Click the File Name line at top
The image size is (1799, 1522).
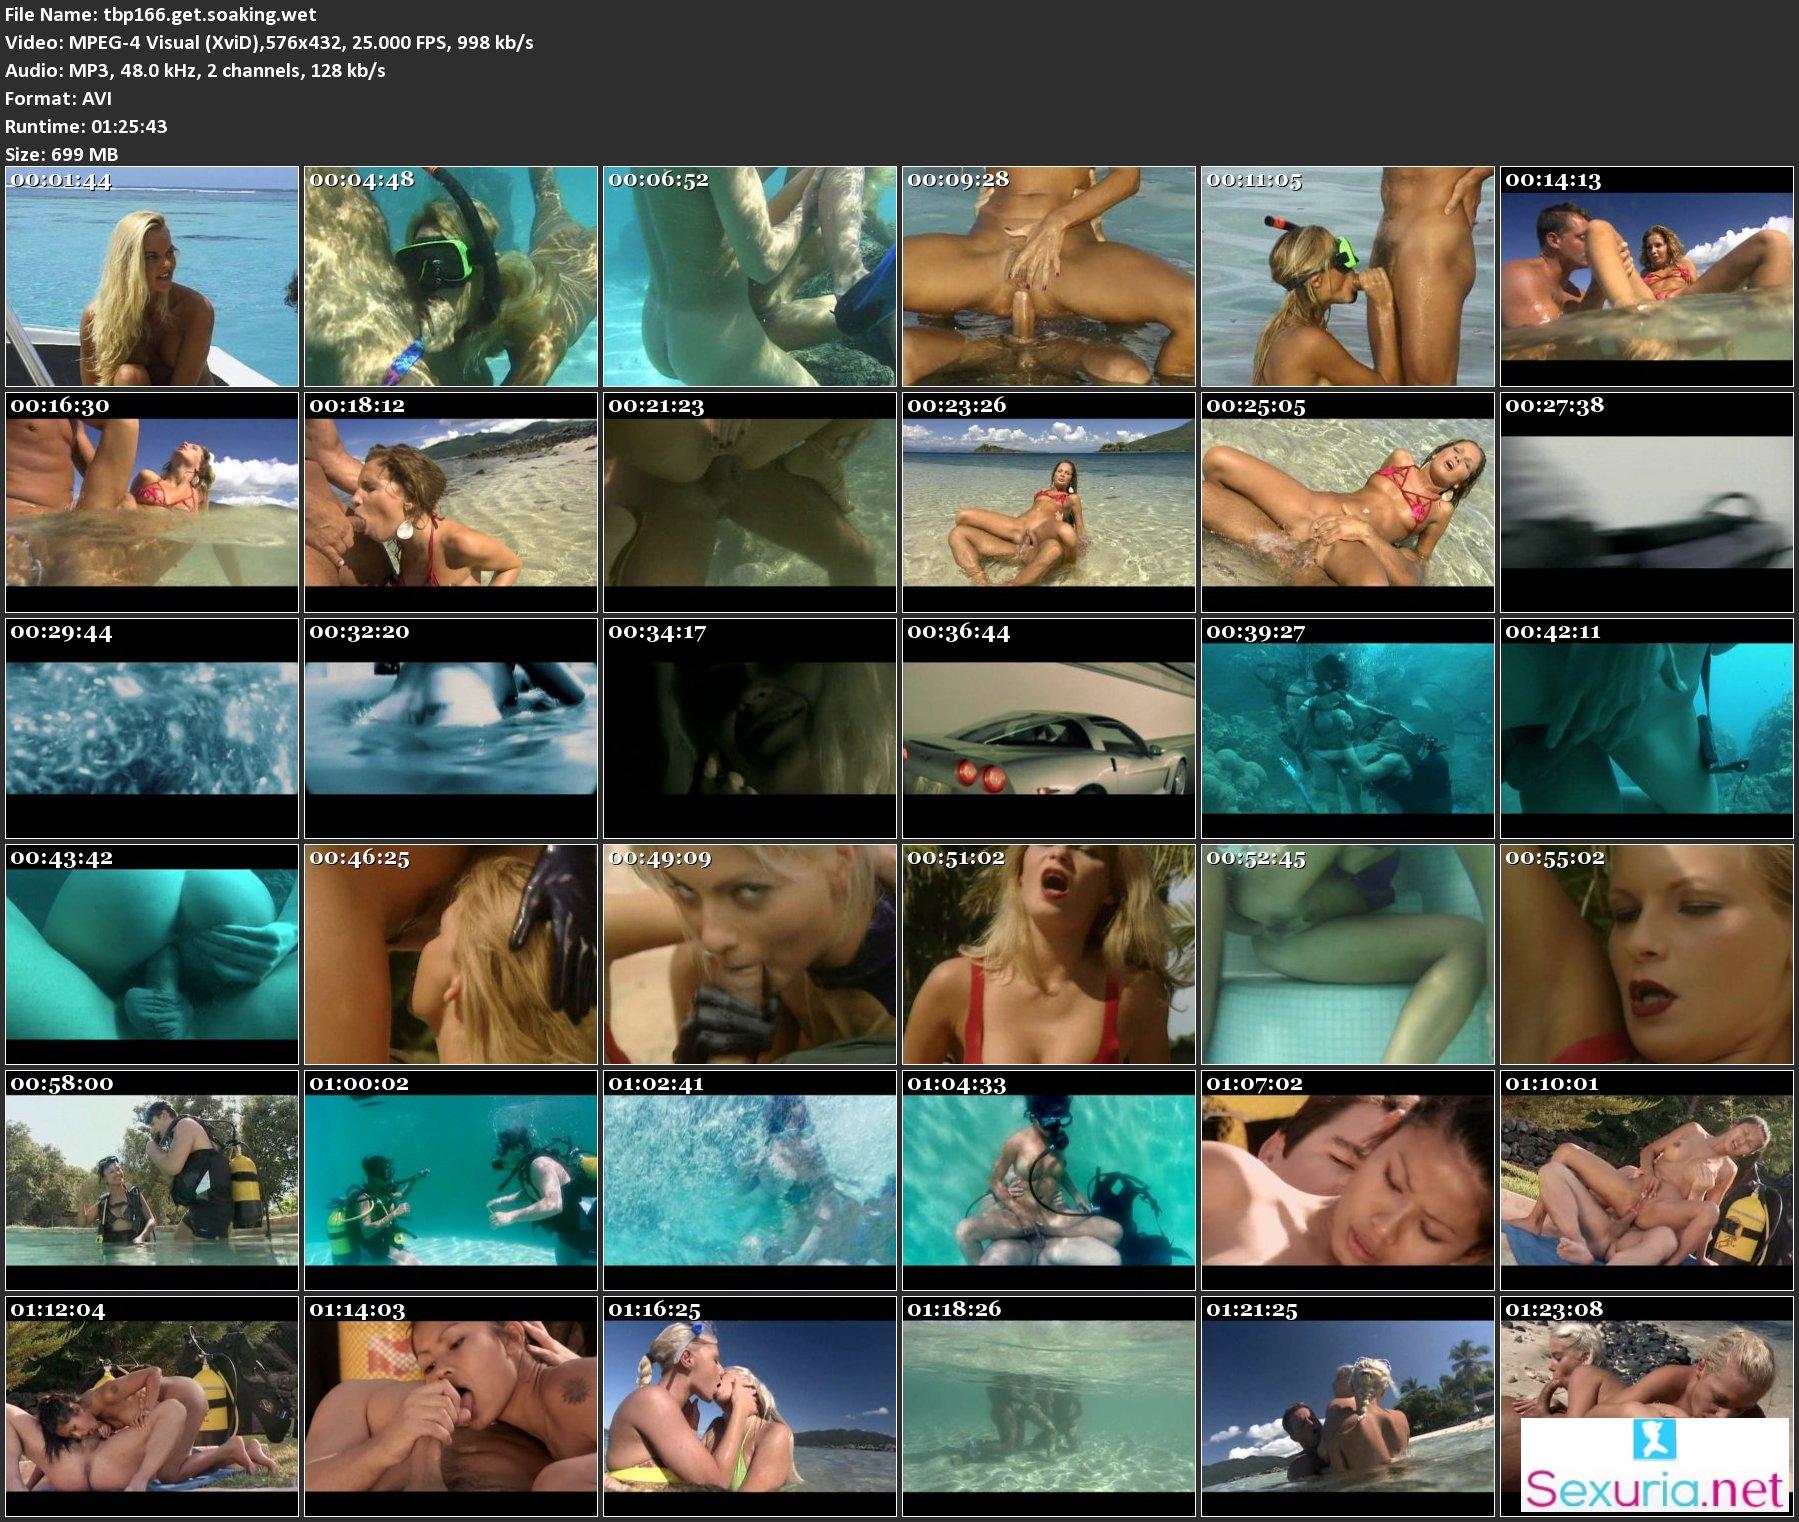[161, 14]
